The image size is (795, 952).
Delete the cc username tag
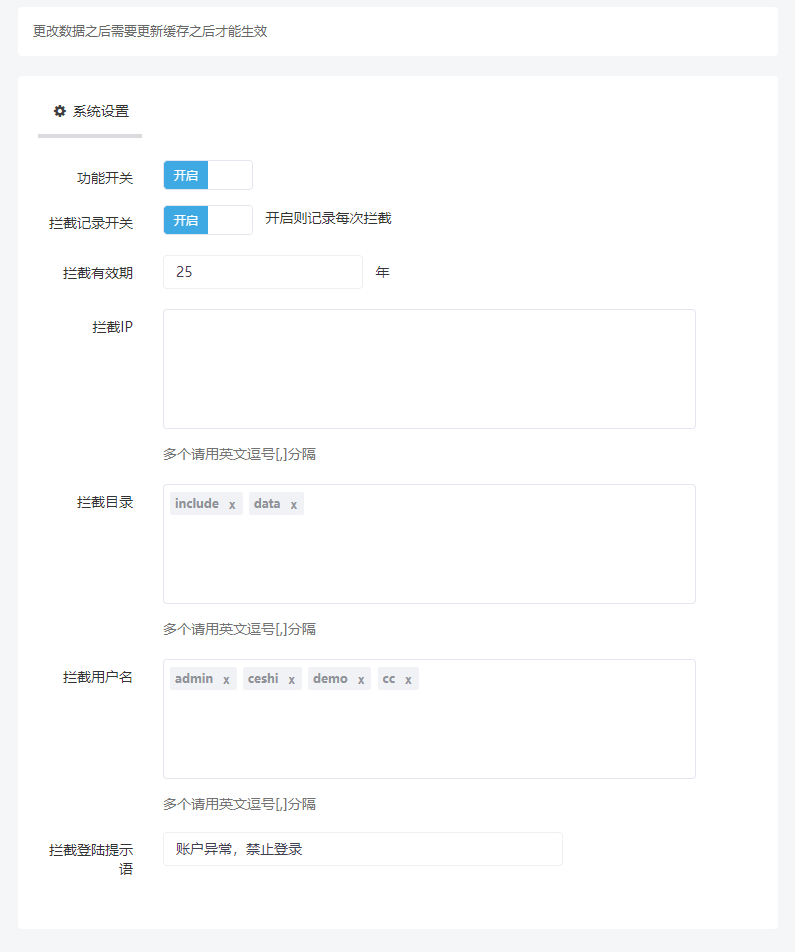click(408, 680)
